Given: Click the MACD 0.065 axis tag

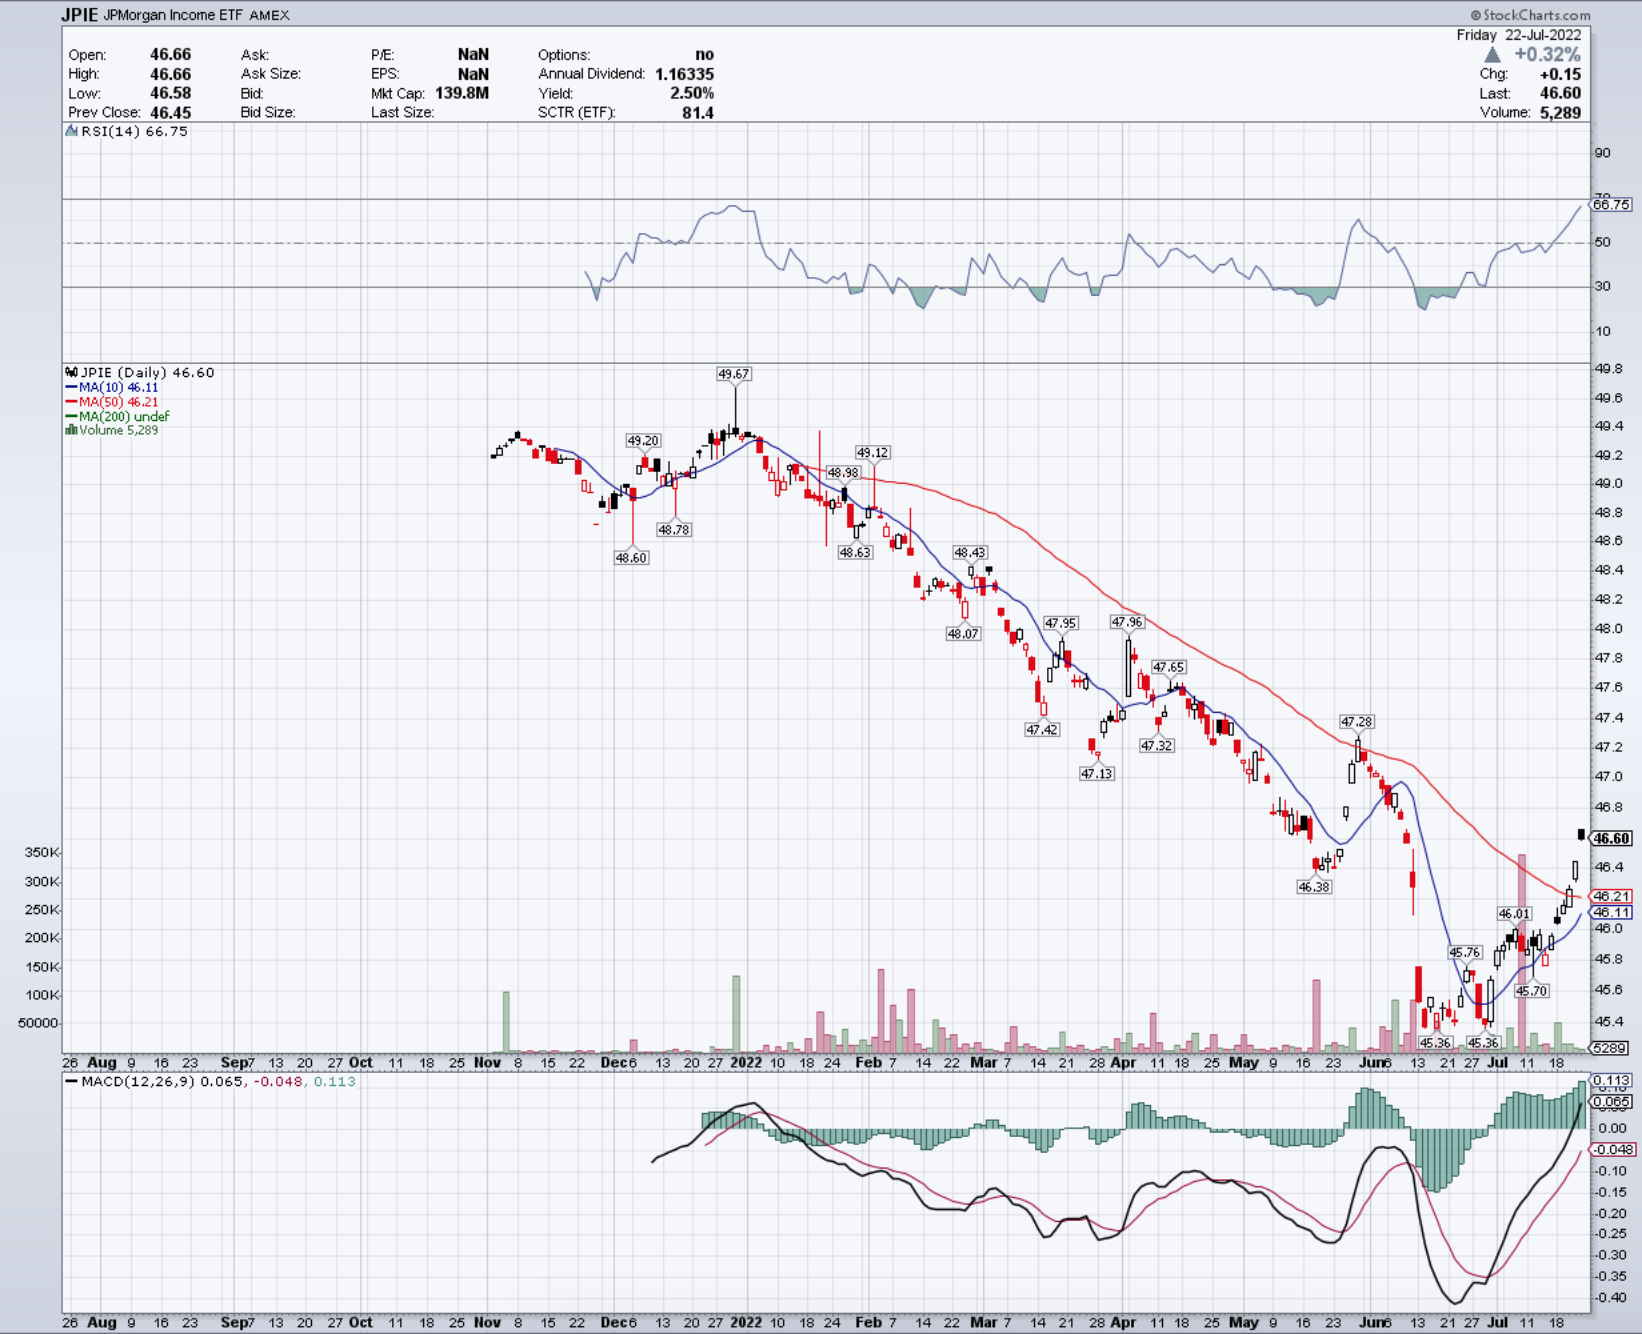Looking at the screenshot, I should click(x=1612, y=1102).
